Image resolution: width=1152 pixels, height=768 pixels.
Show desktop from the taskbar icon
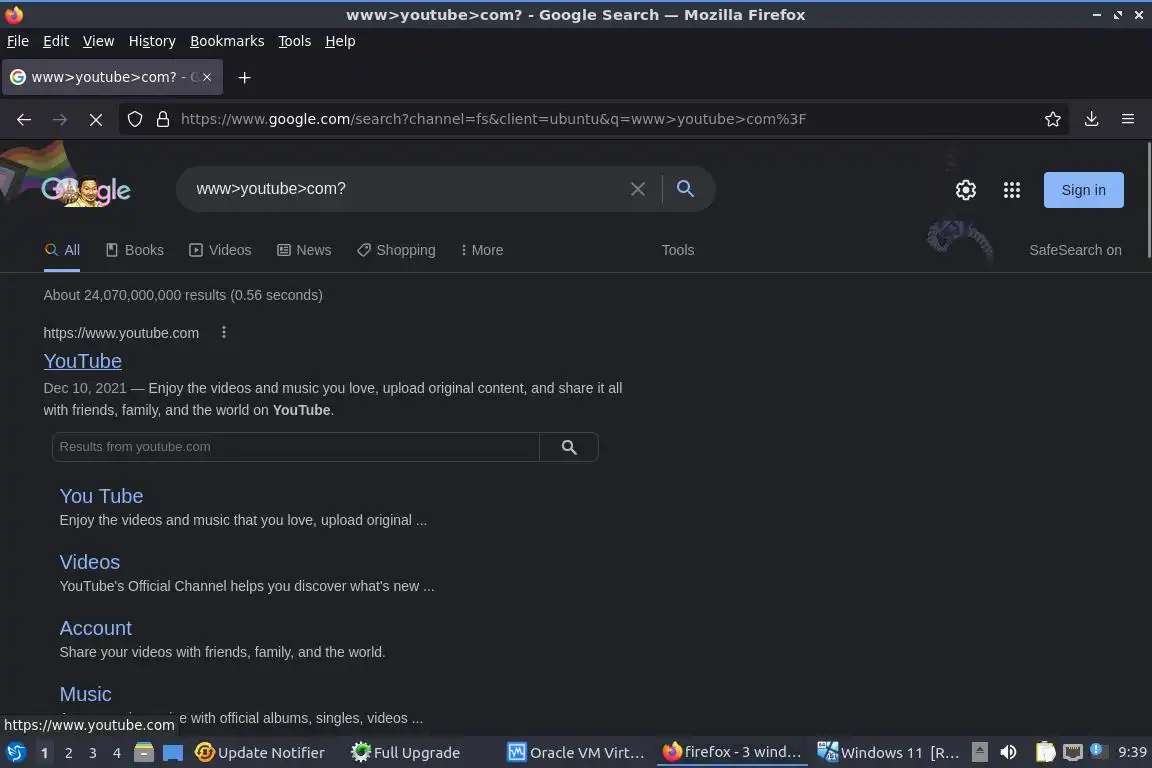pos(173,753)
